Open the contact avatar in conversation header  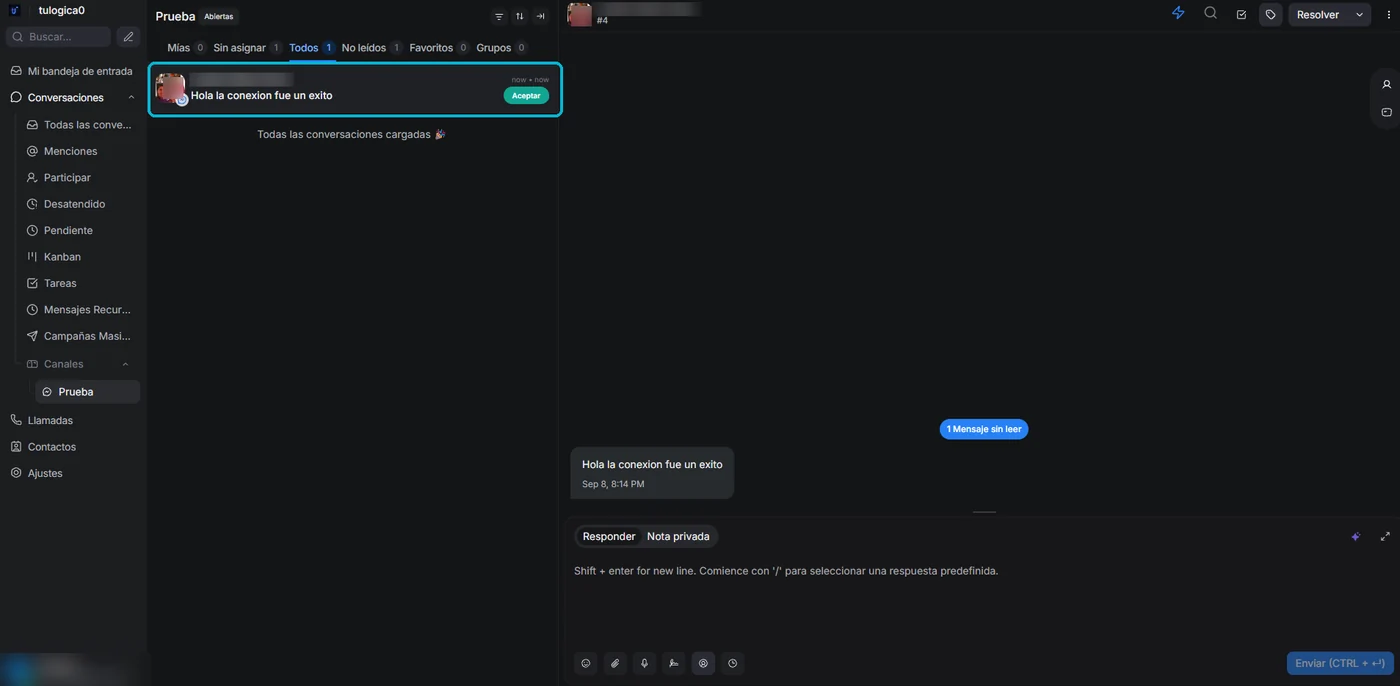pos(580,14)
